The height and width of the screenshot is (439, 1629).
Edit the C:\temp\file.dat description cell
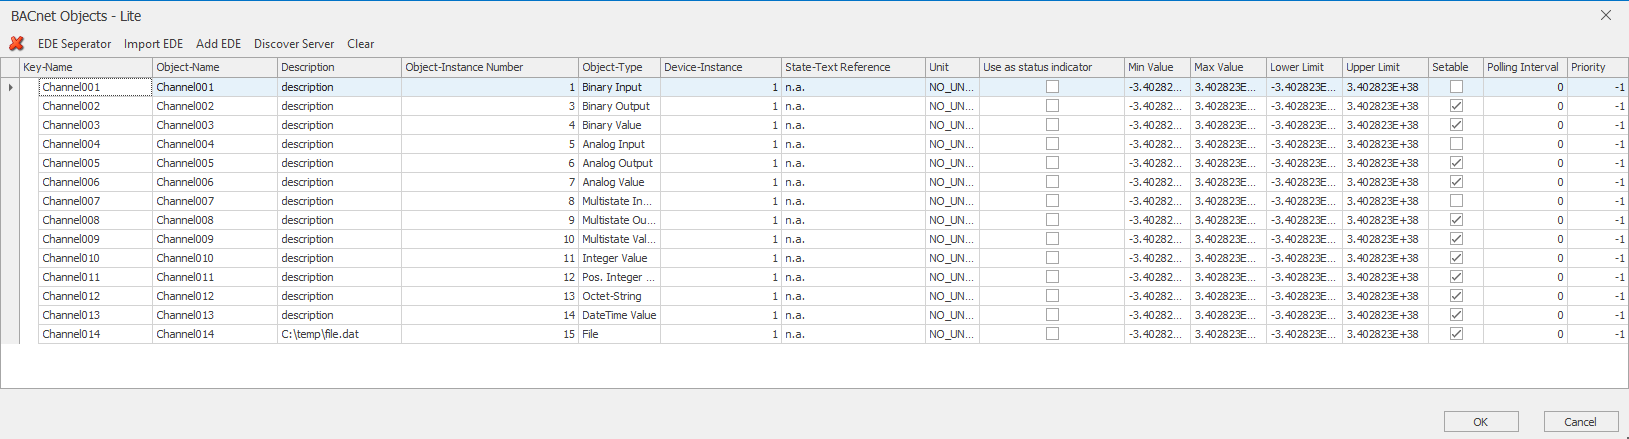tap(339, 334)
